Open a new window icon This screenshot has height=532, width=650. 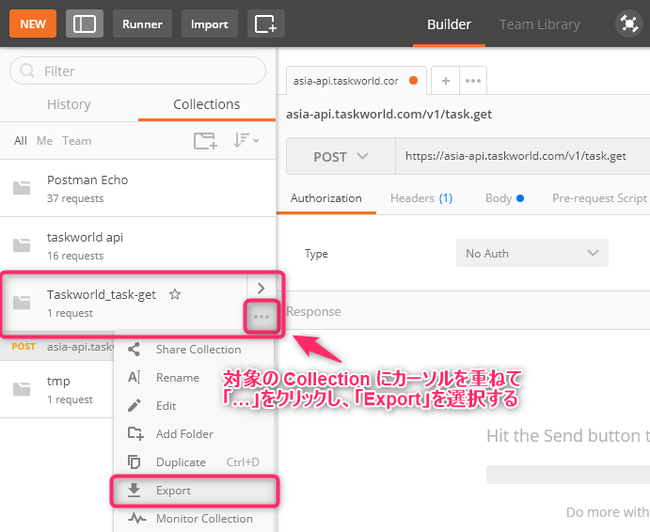(266, 24)
